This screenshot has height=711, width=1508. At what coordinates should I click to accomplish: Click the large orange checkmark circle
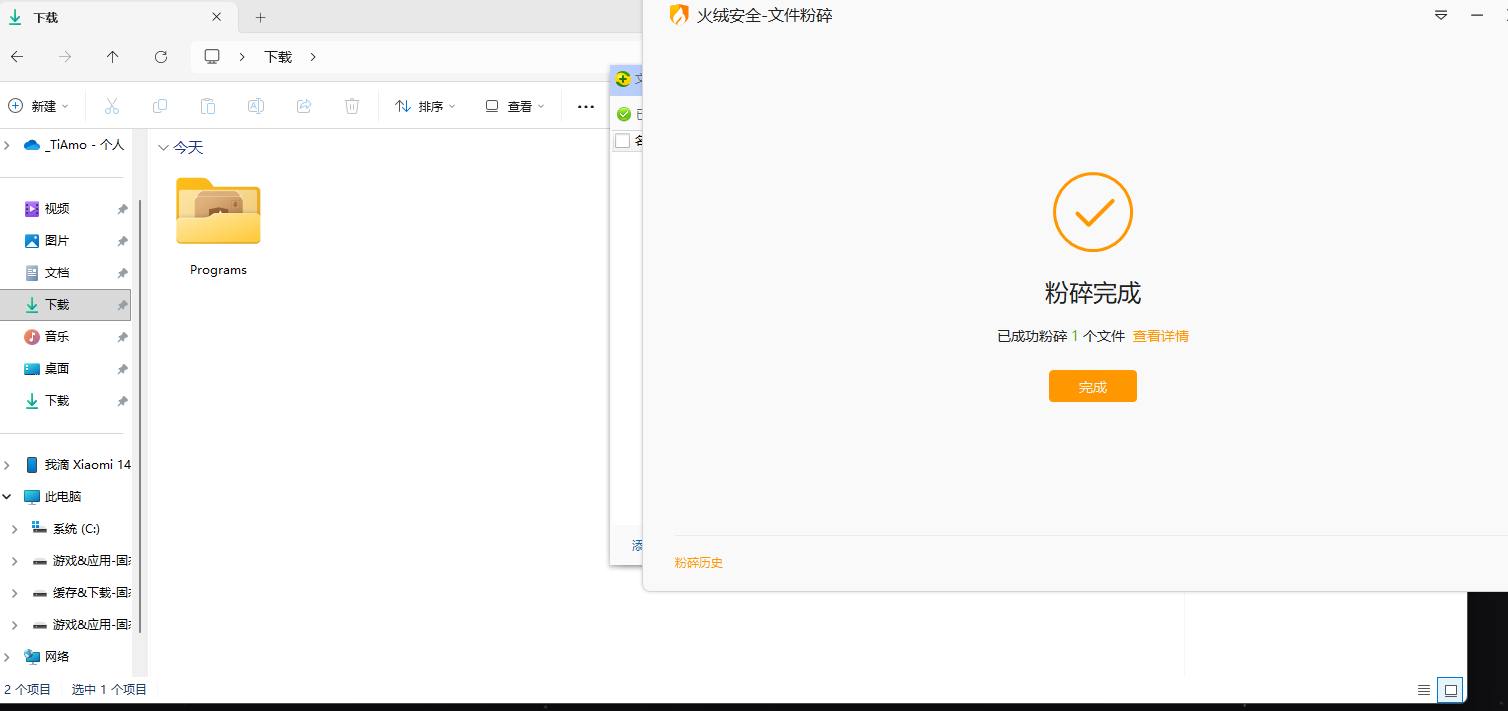point(1092,212)
